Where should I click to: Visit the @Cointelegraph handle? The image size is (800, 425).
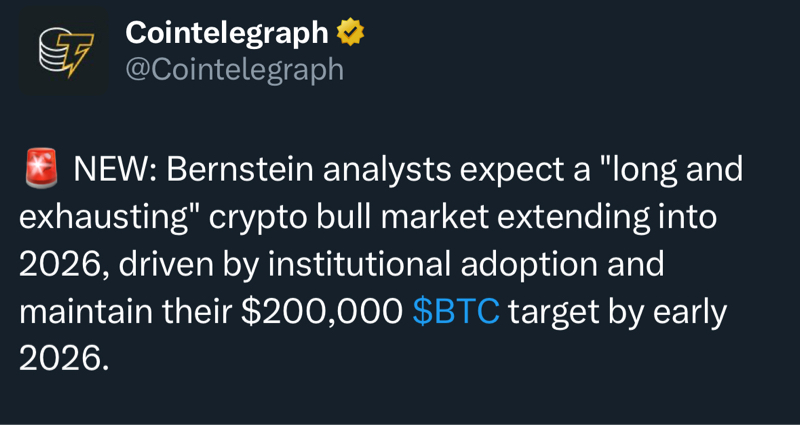pos(234,69)
